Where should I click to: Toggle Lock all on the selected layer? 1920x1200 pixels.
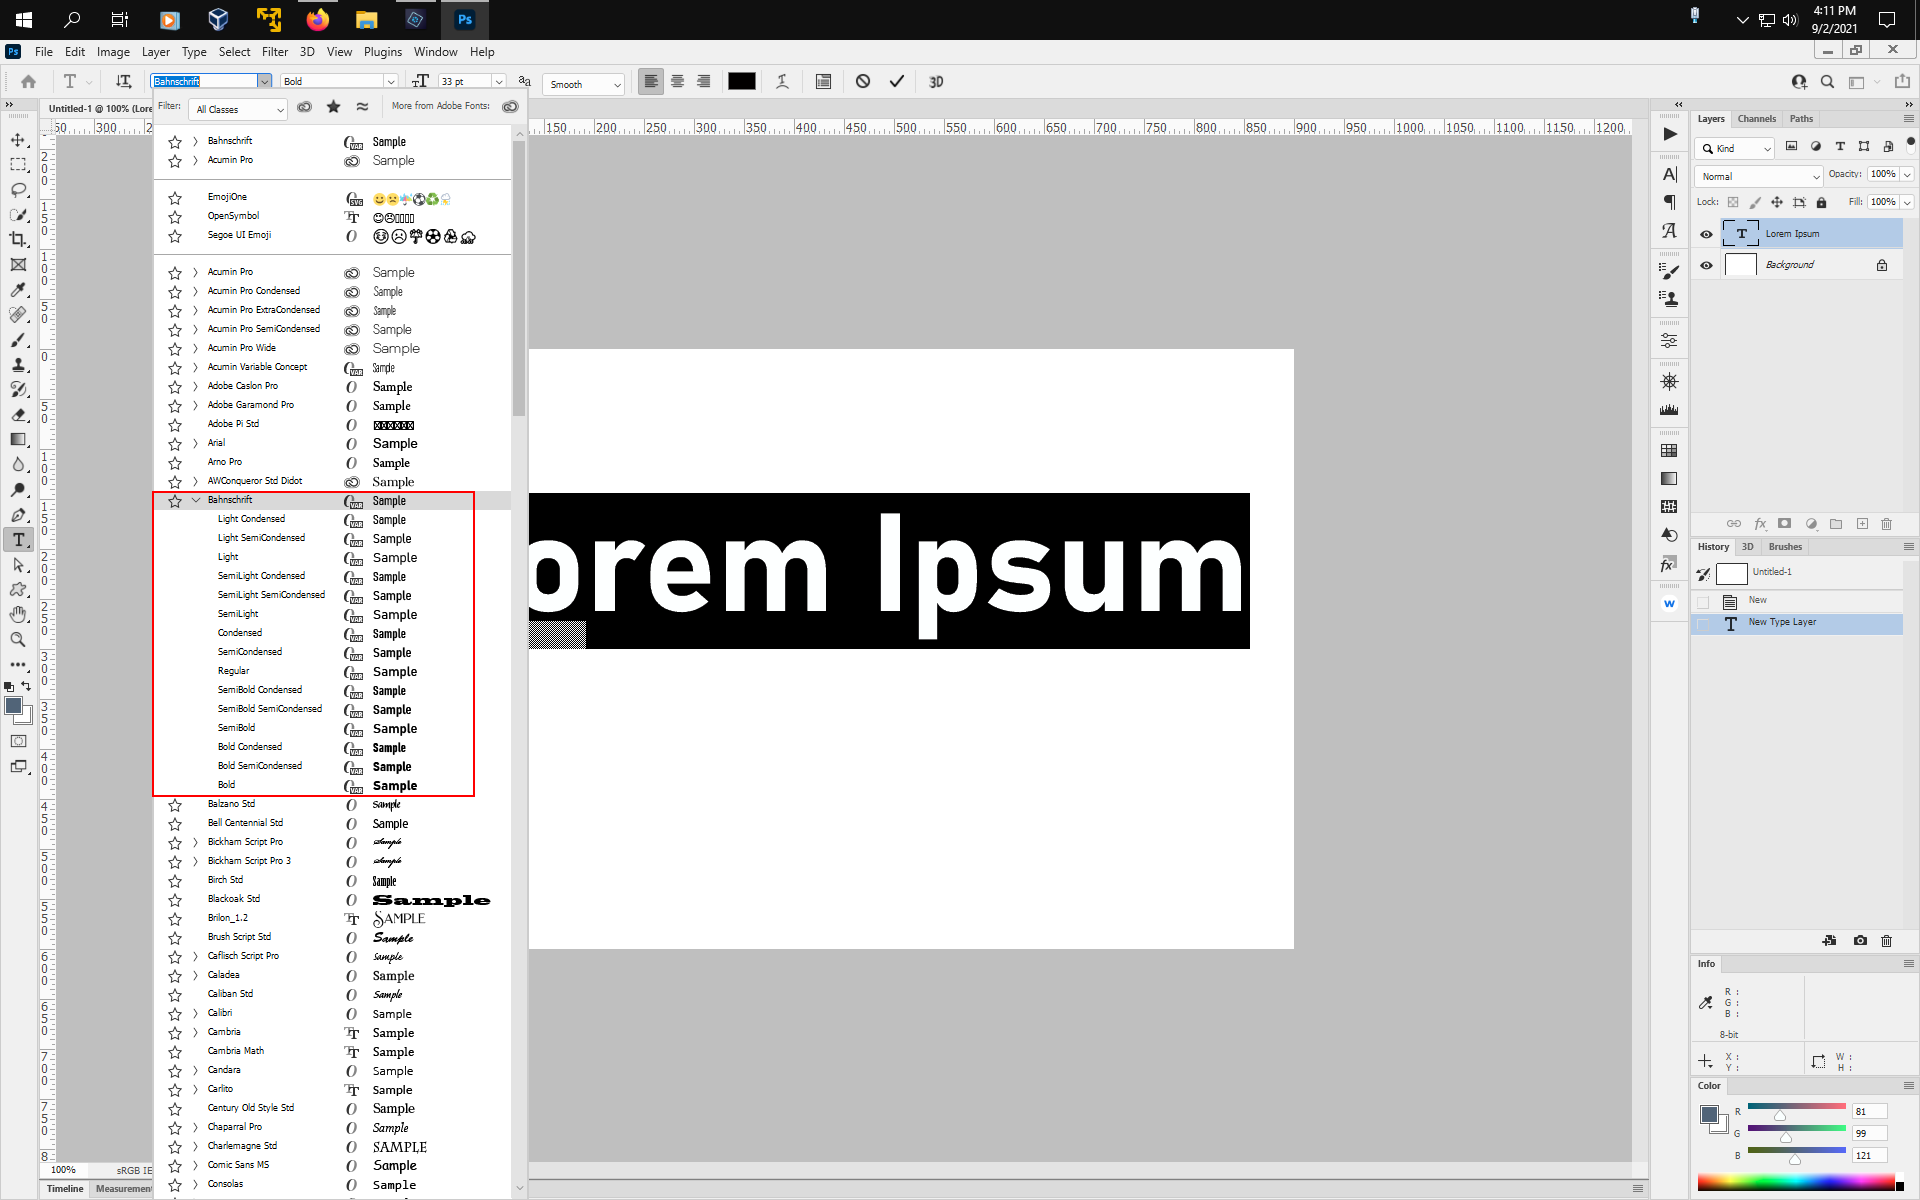[1822, 202]
